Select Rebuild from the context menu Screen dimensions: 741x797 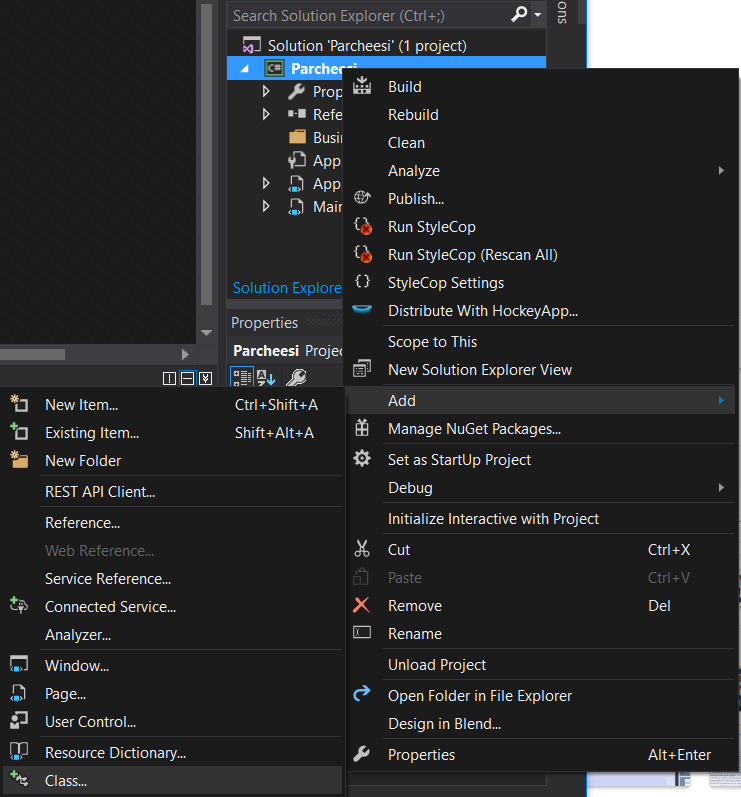click(413, 115)
